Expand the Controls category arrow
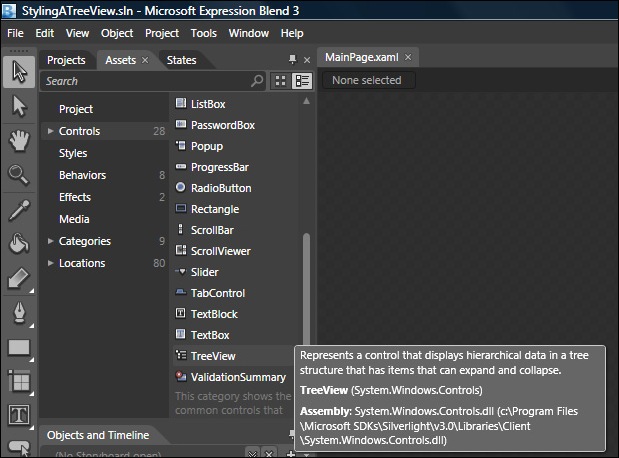This screenshot has height=458, width=619. (50, 131)
